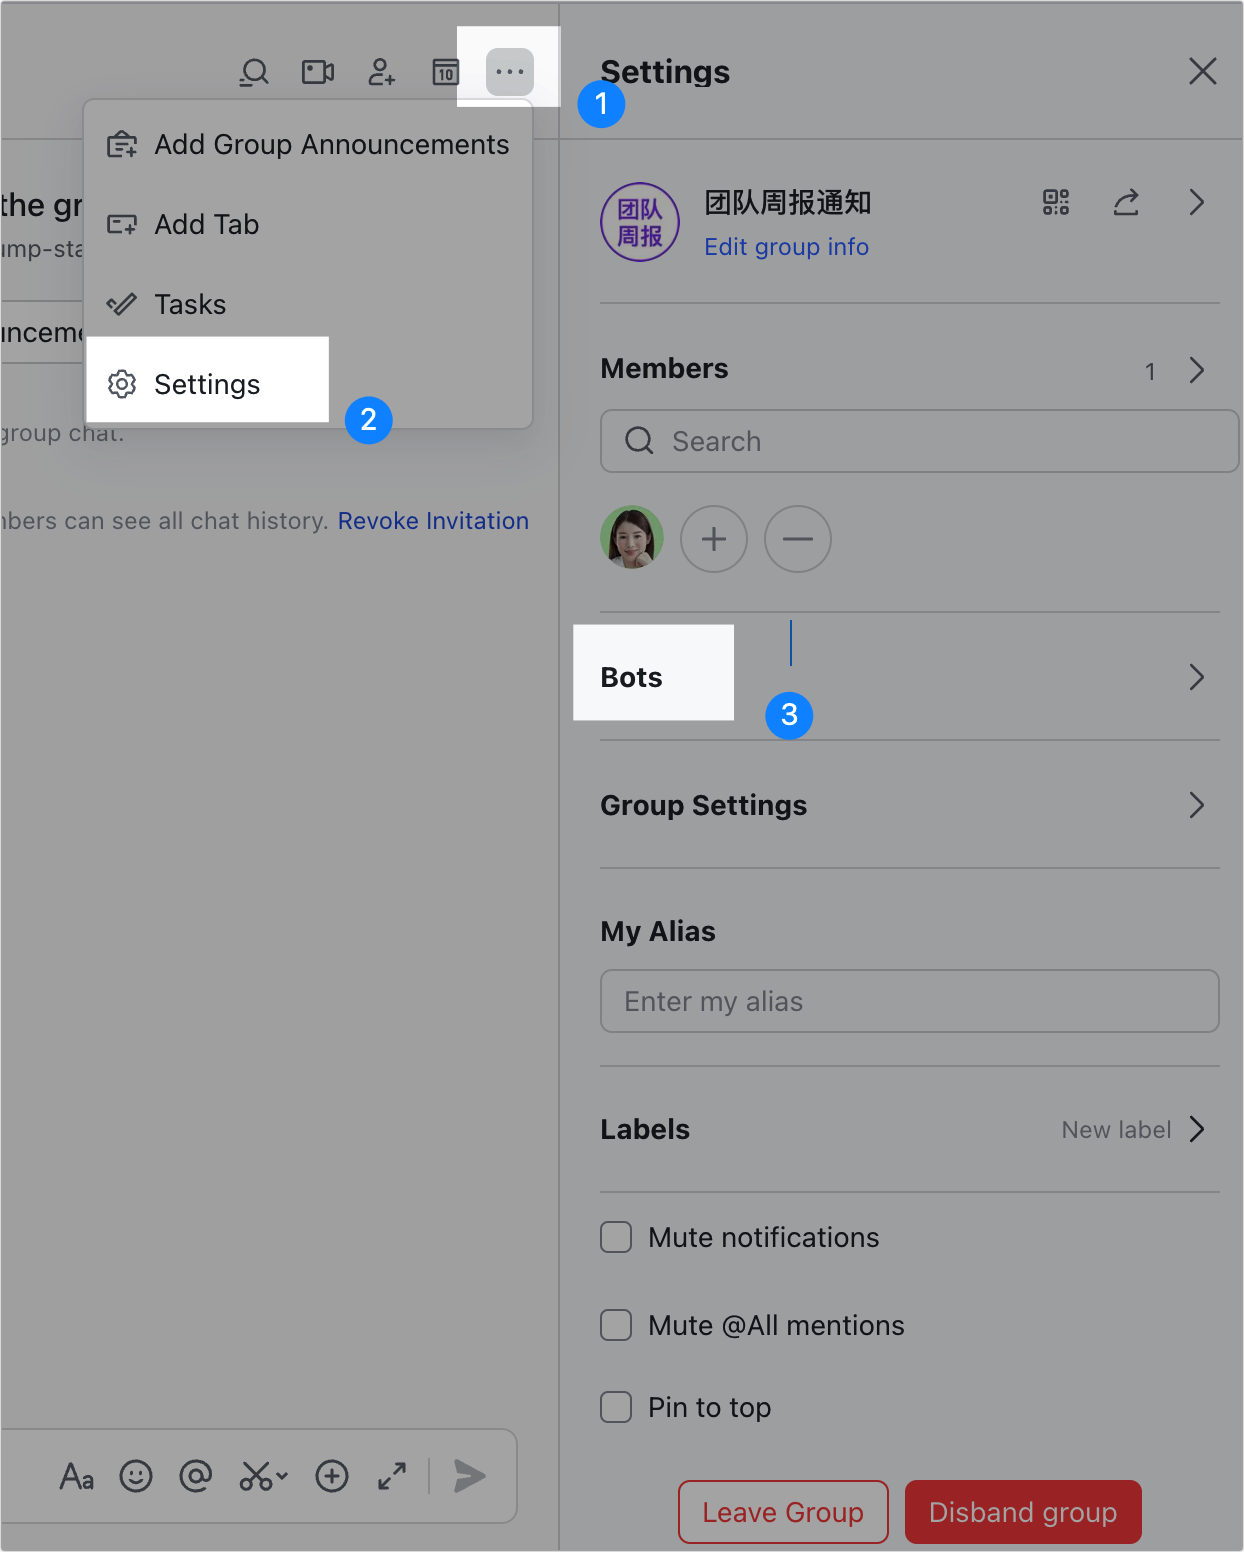1244x1552 pixels.
Task: Open the calendar icon in chat toolbar
Action: coord(446,72)
